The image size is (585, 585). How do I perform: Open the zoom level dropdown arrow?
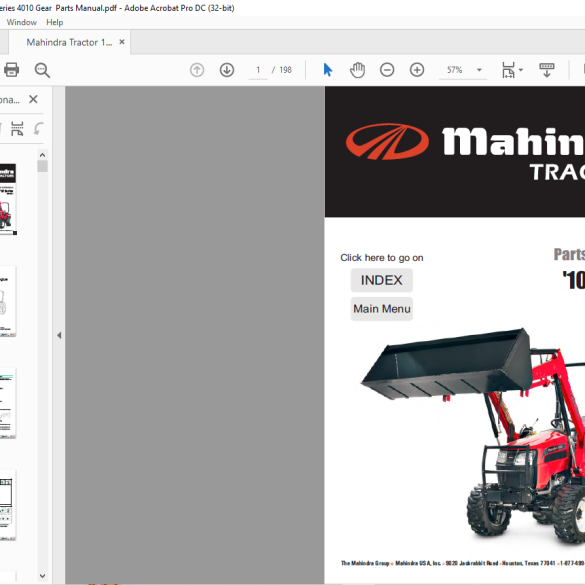(479, 70)
